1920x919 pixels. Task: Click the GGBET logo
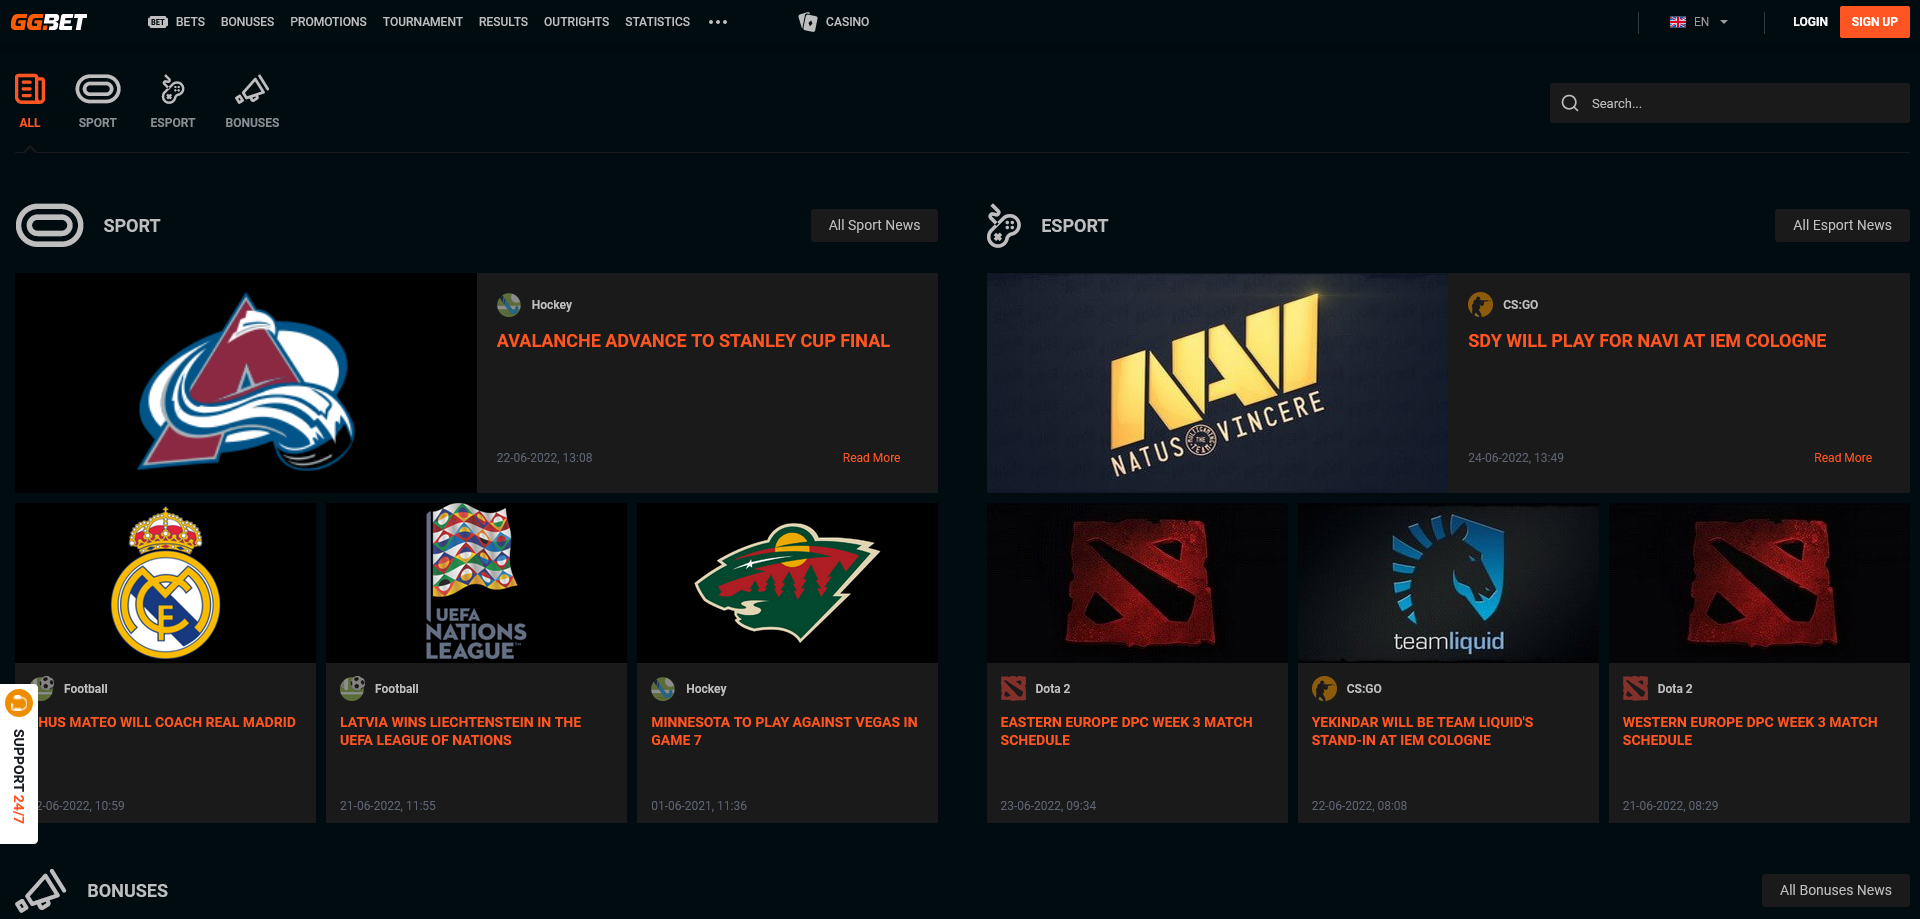click(49, 21)
